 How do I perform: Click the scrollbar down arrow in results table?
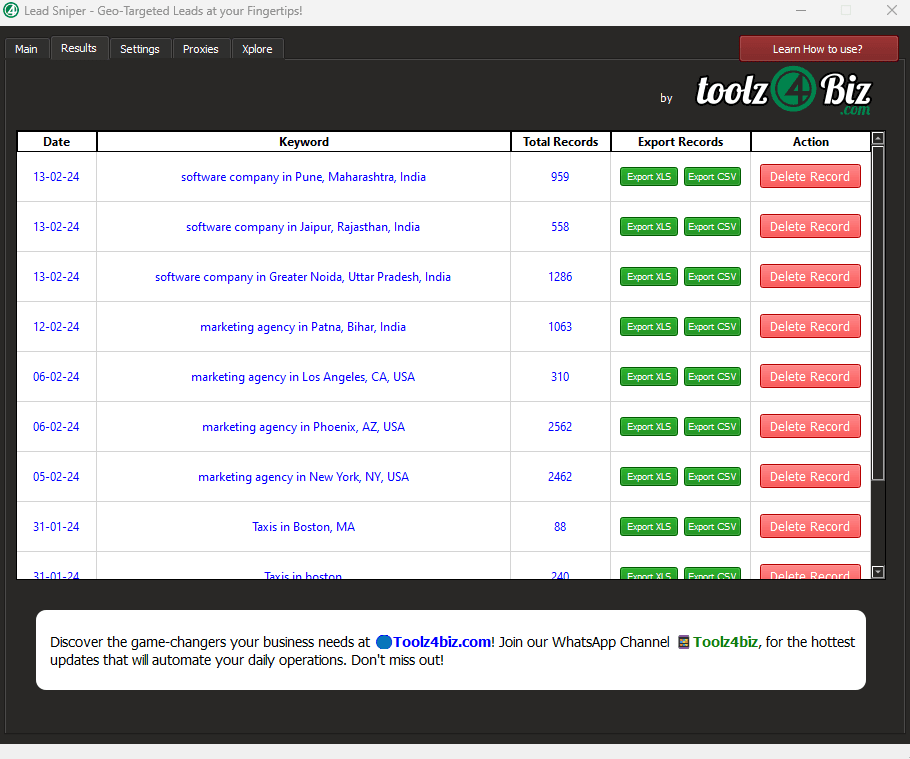coord(878,572)
